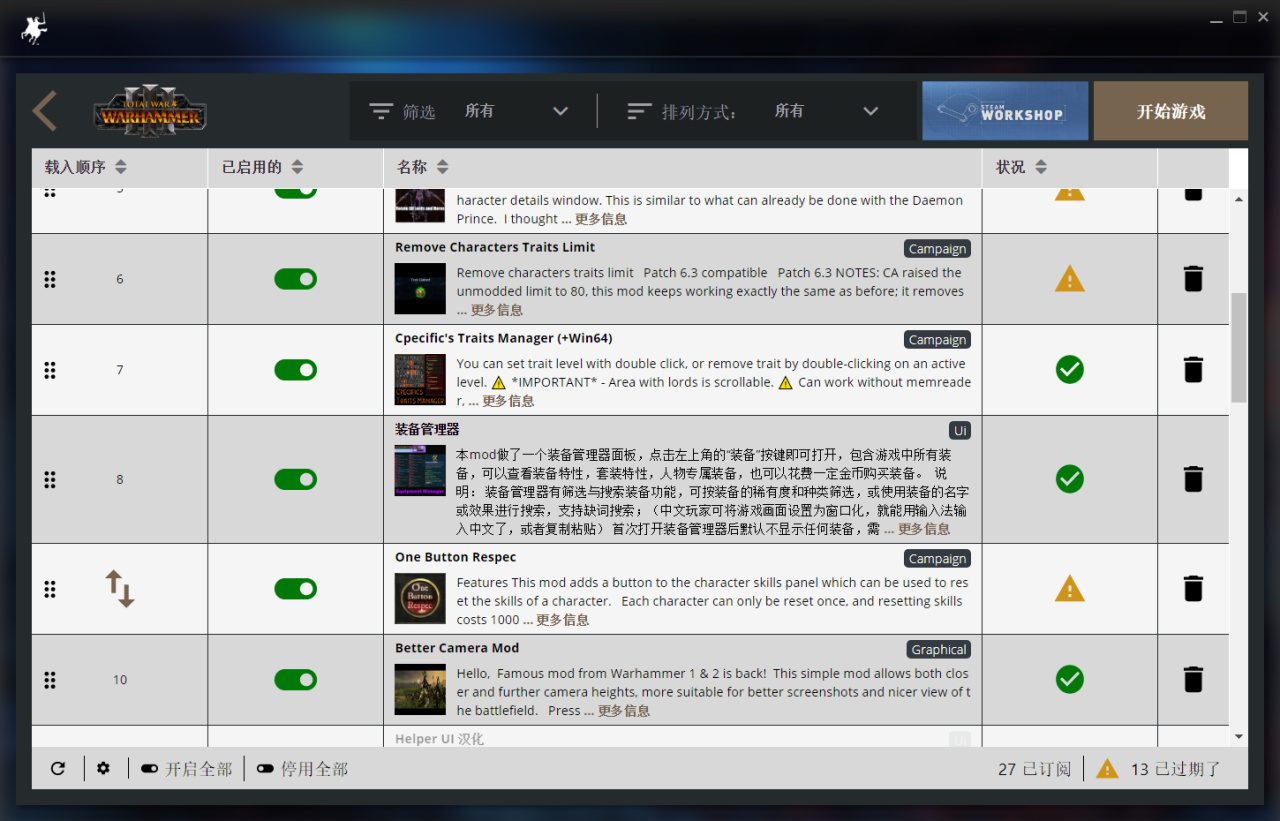Click the green check status for 装备管理器
This screenshot has width=1280, height=821.
[1069, 479]
